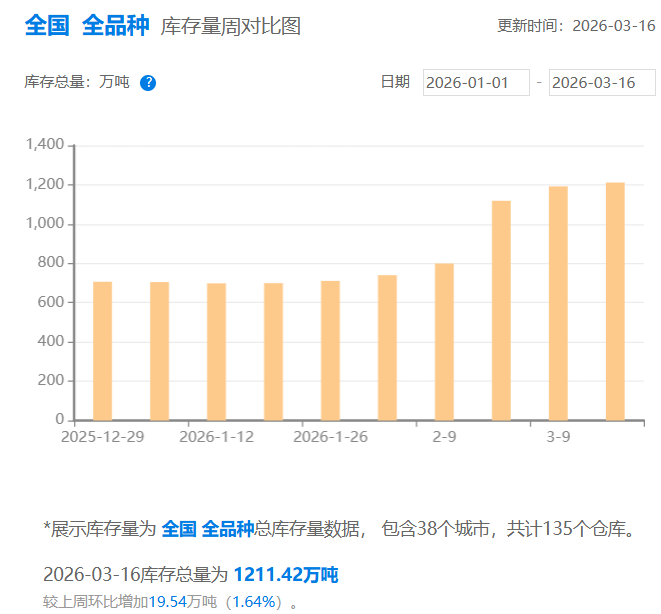Click the 库存量周对比图 heading text
The width and height of the screenshot is (661, 614).
click(x=231, y=27)
